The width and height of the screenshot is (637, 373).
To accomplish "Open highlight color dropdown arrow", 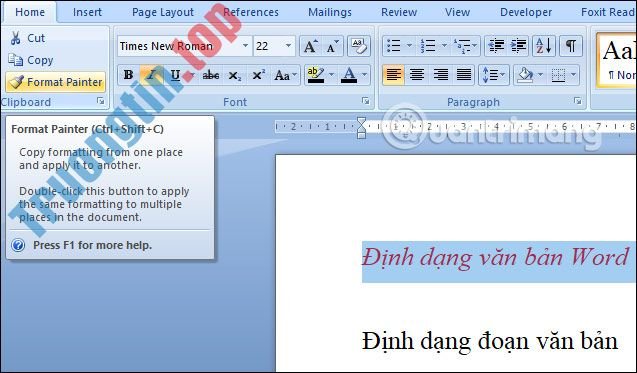I will coord(332,75).
